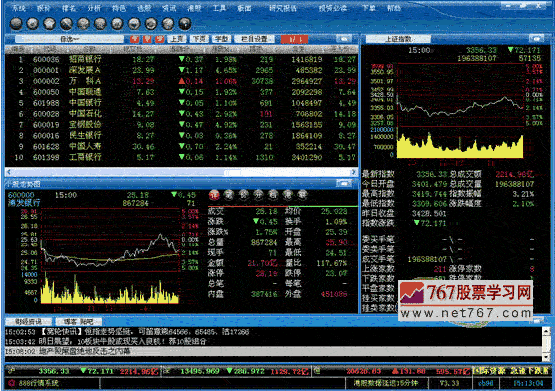The image size is (555, 391).
Task: Open the 上证指数 index selector dropdown
Action: point(398,39)
